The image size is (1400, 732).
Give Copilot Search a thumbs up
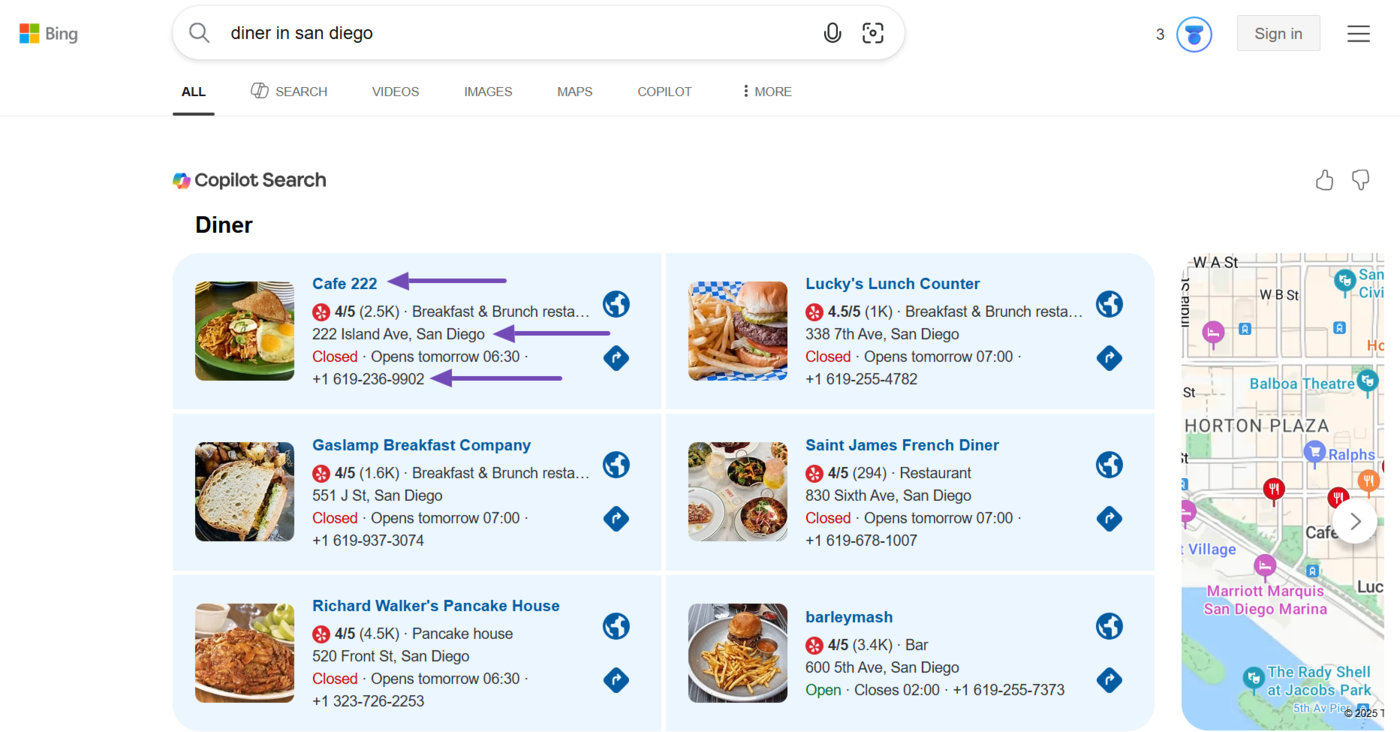(x=1324, y=180)
